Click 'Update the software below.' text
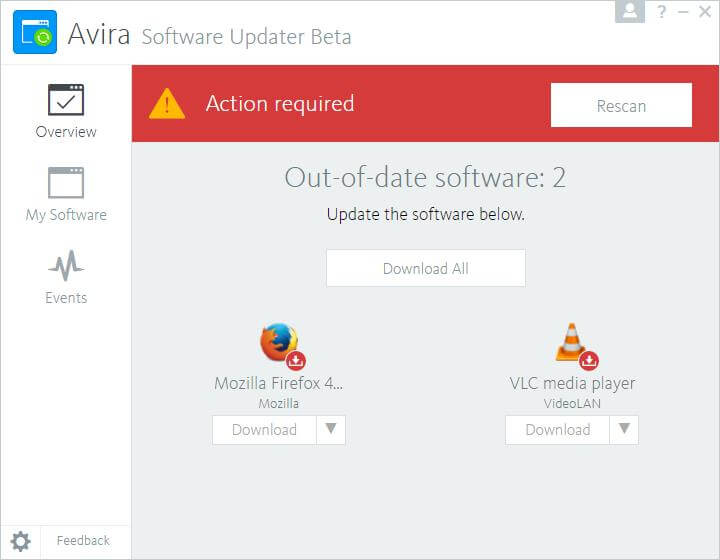 426,214
